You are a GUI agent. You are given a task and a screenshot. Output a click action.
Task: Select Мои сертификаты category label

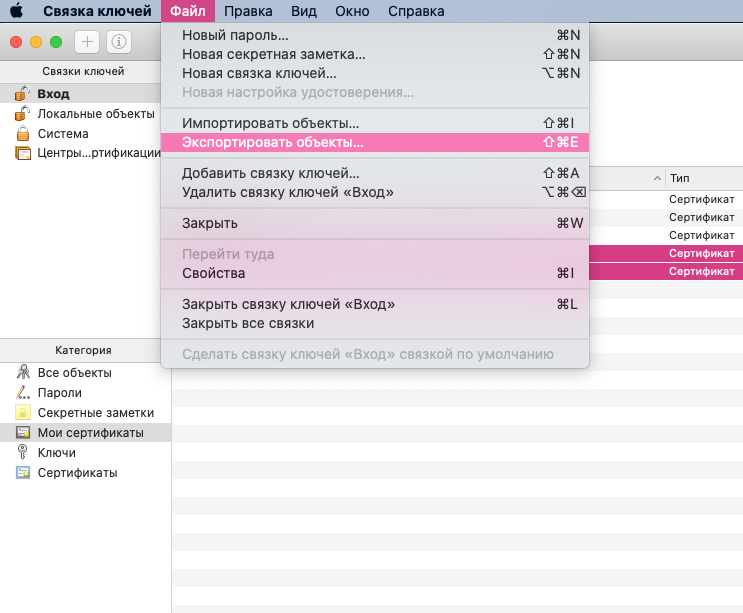click(x=91, y=433)
